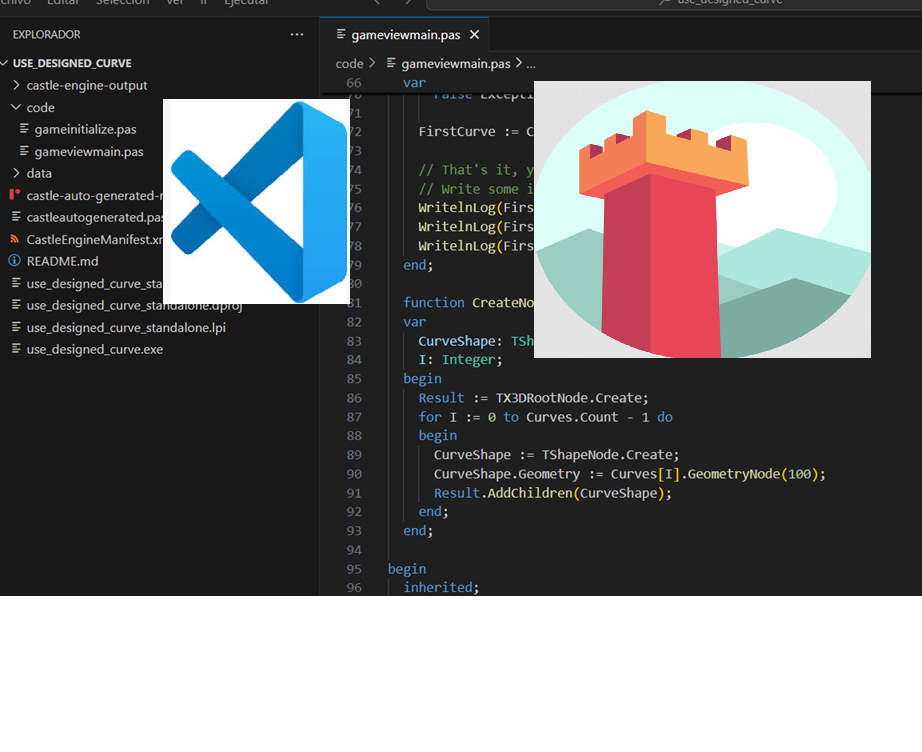Image resolution: width=922 pixels, height=752 pixels.
Task: Click the red icon of castle-auto-generated file
Action: [15, 195]
